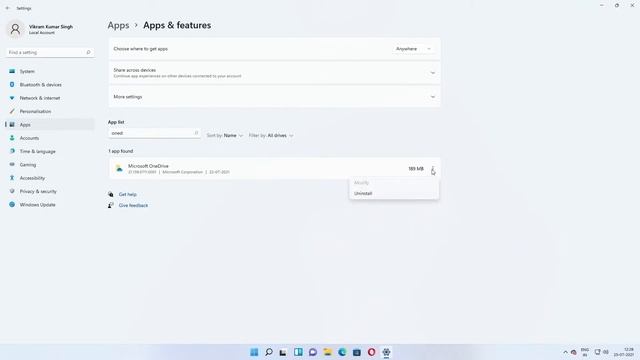Open Task View from taskbar
This screenshot has height=360, width=640.
283,352
